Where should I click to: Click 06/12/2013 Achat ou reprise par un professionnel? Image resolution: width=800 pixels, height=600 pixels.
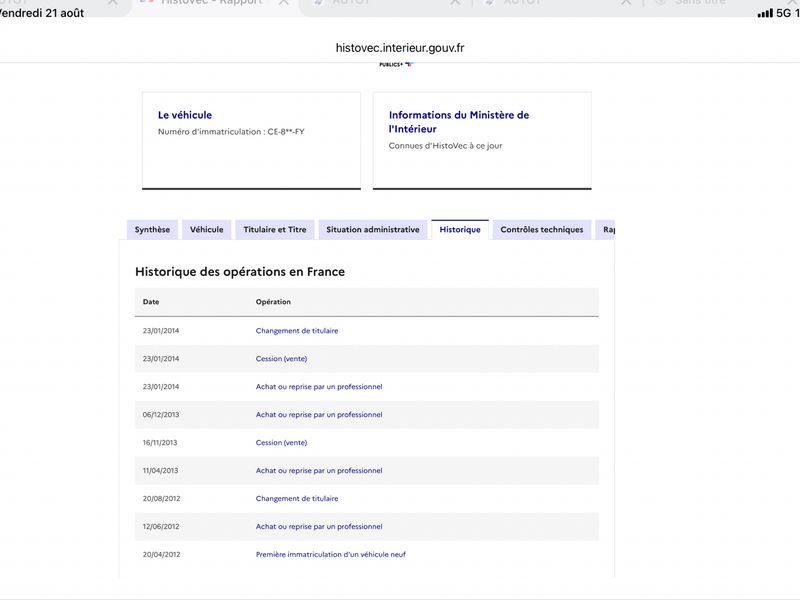319,415
